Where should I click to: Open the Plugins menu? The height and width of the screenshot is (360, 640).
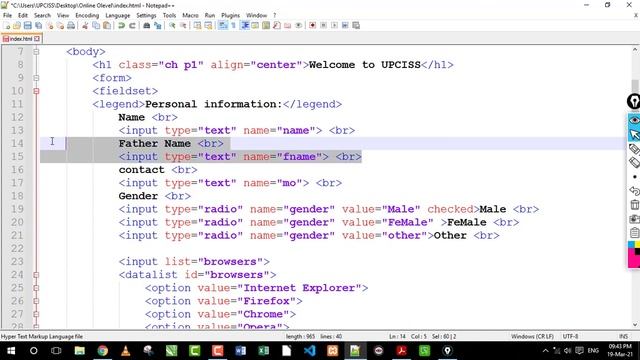[231, 15]
